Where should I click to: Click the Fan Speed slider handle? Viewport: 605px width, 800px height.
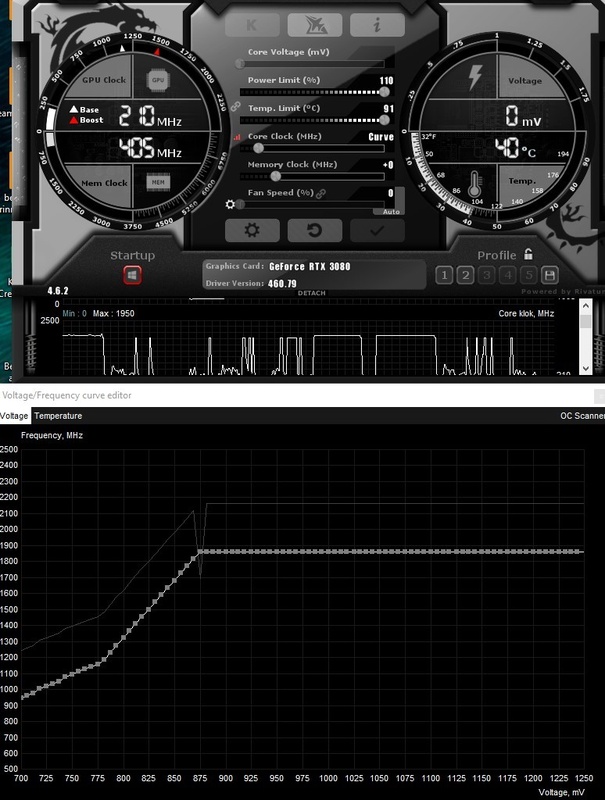click(240, 204)
